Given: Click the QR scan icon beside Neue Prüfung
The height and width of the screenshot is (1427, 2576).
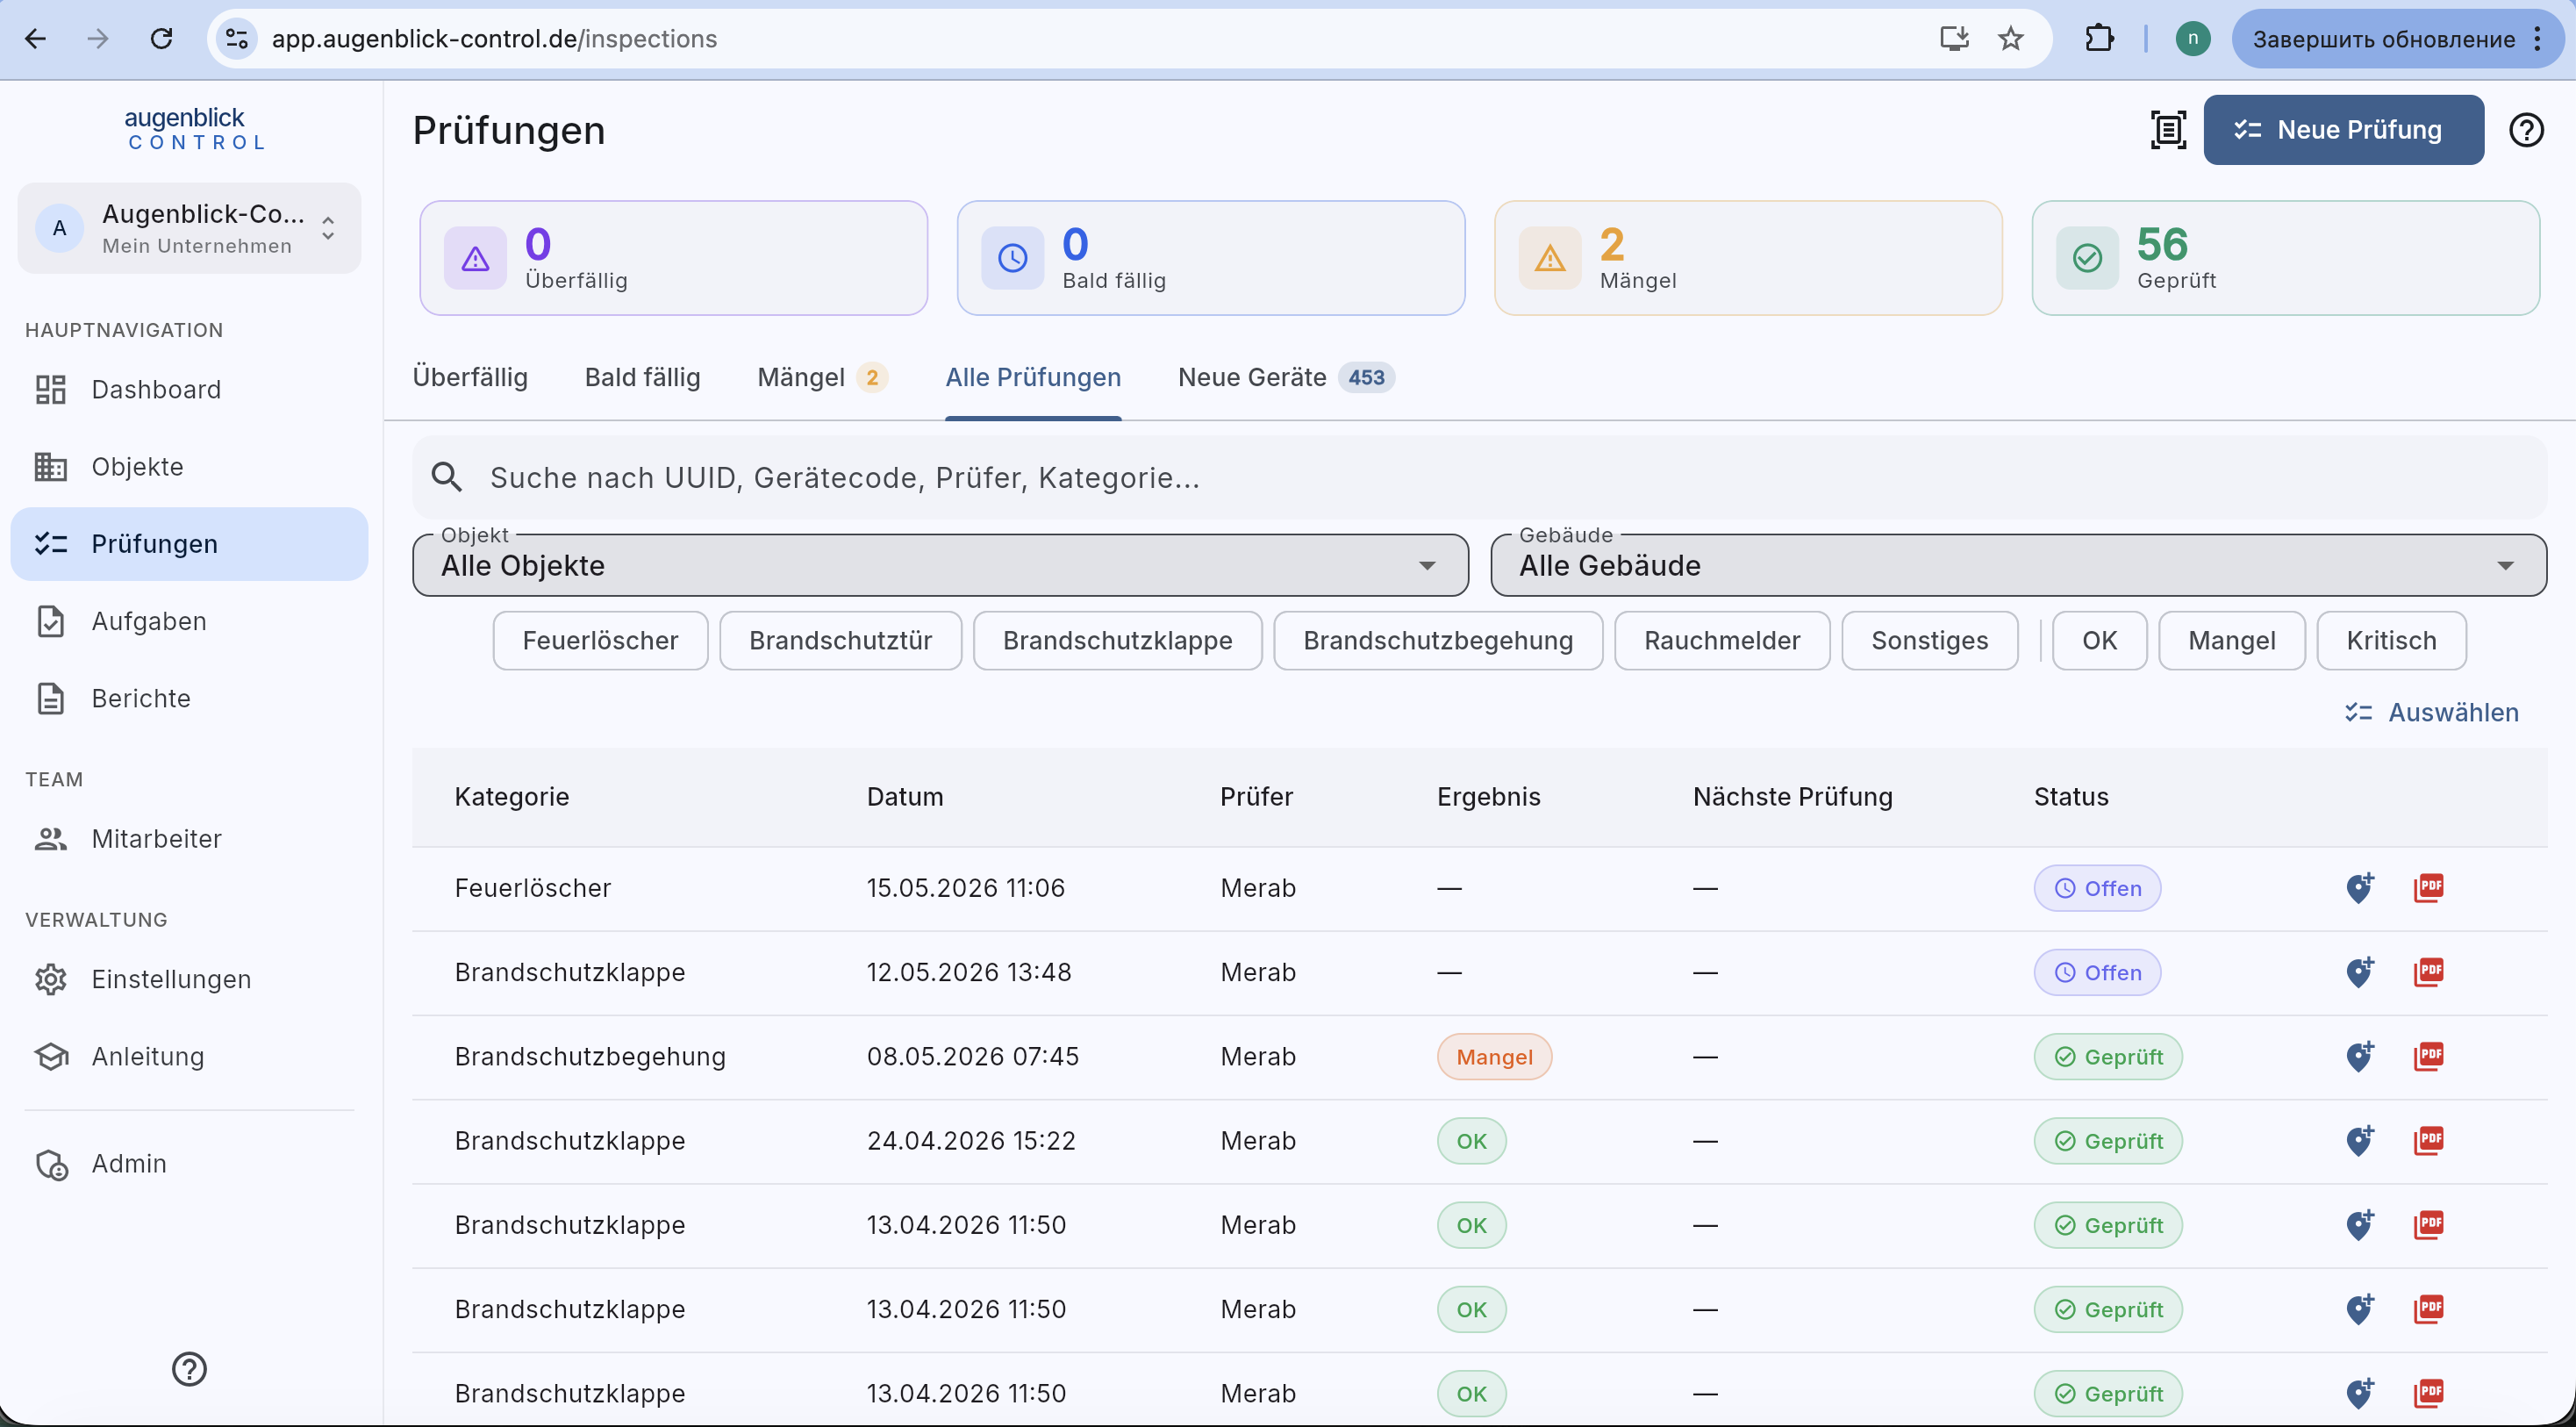Looking at the screenshot, I should 2168,130.
